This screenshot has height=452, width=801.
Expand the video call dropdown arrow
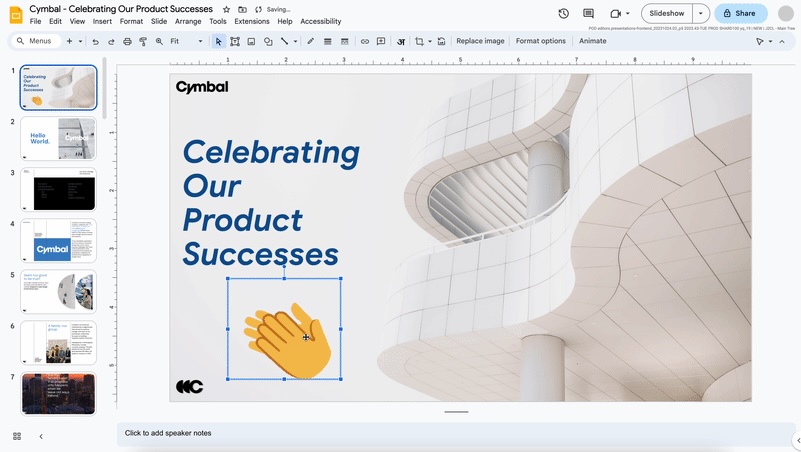click(x=628, y=13)
